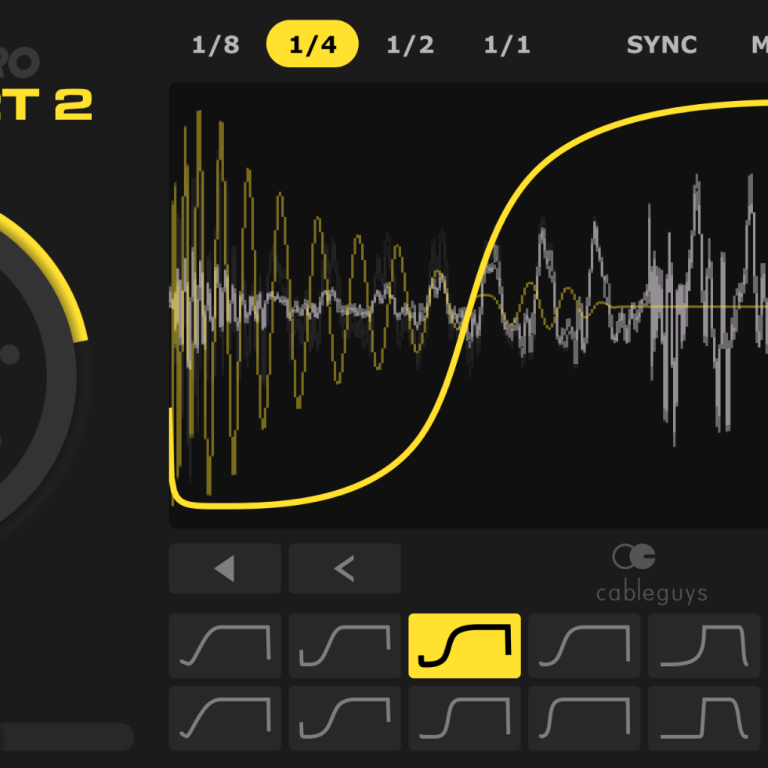The width and height of the screenshot is (768, 768).
Task: Choose the fifth curve preset in bottom row
Action: tap(705, 717)
